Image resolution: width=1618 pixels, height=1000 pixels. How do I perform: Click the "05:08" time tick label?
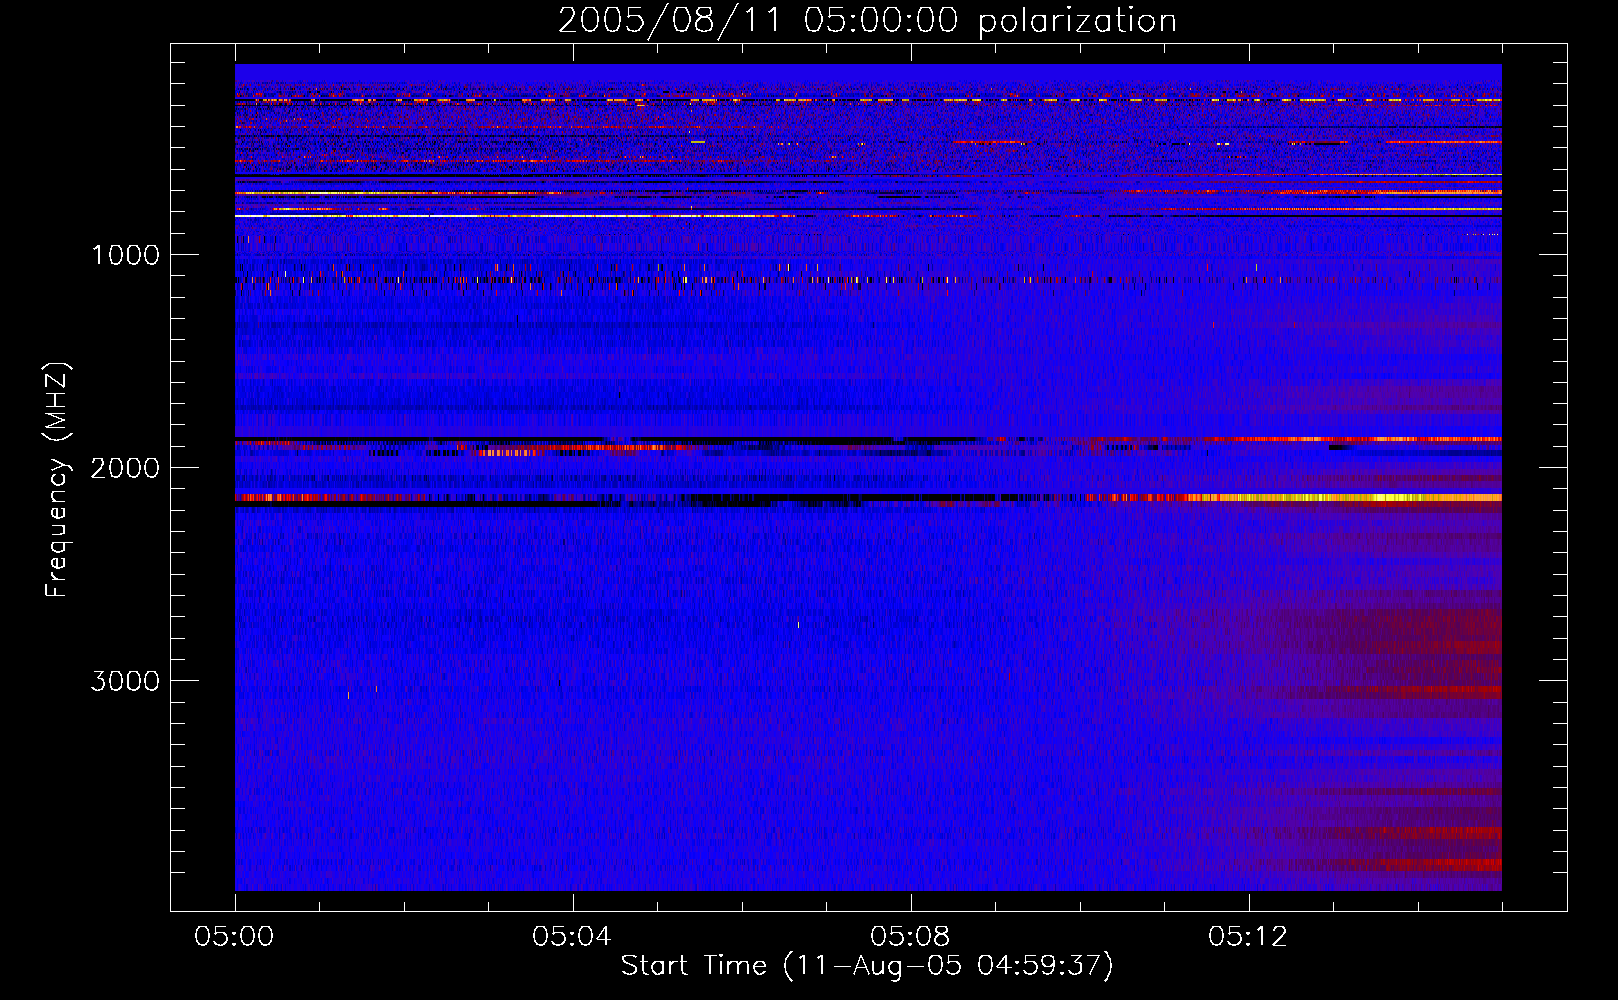[910, 937]
